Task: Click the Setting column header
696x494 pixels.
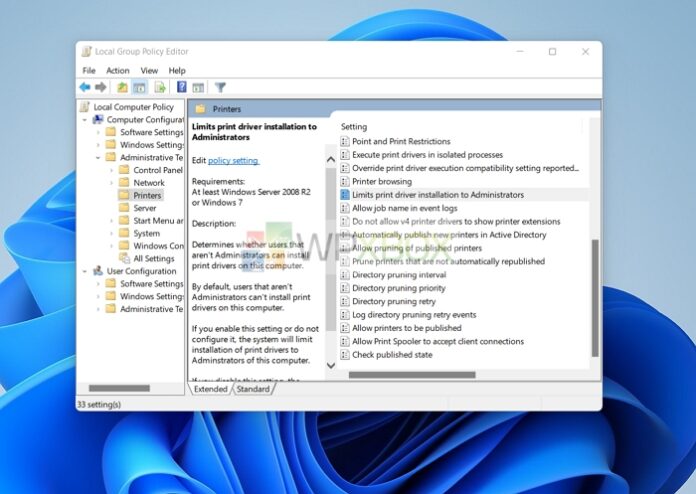Action: coord(354,127)
